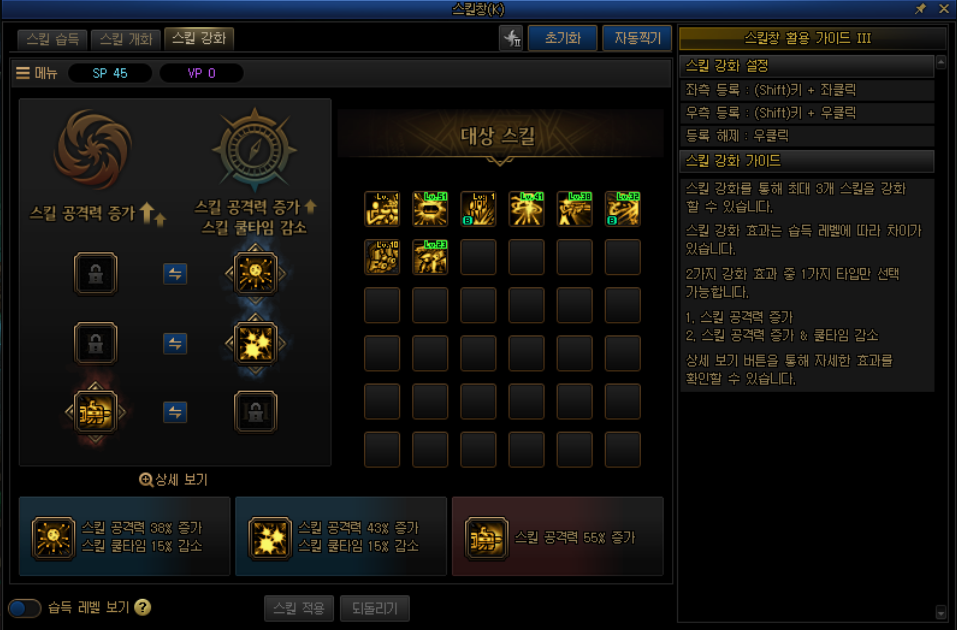The width and height of the screenshot is (957, 630).
Task: Select the Lv.41 skill icon in target skills
Action: pyautogui.click(x=526, y=209)
